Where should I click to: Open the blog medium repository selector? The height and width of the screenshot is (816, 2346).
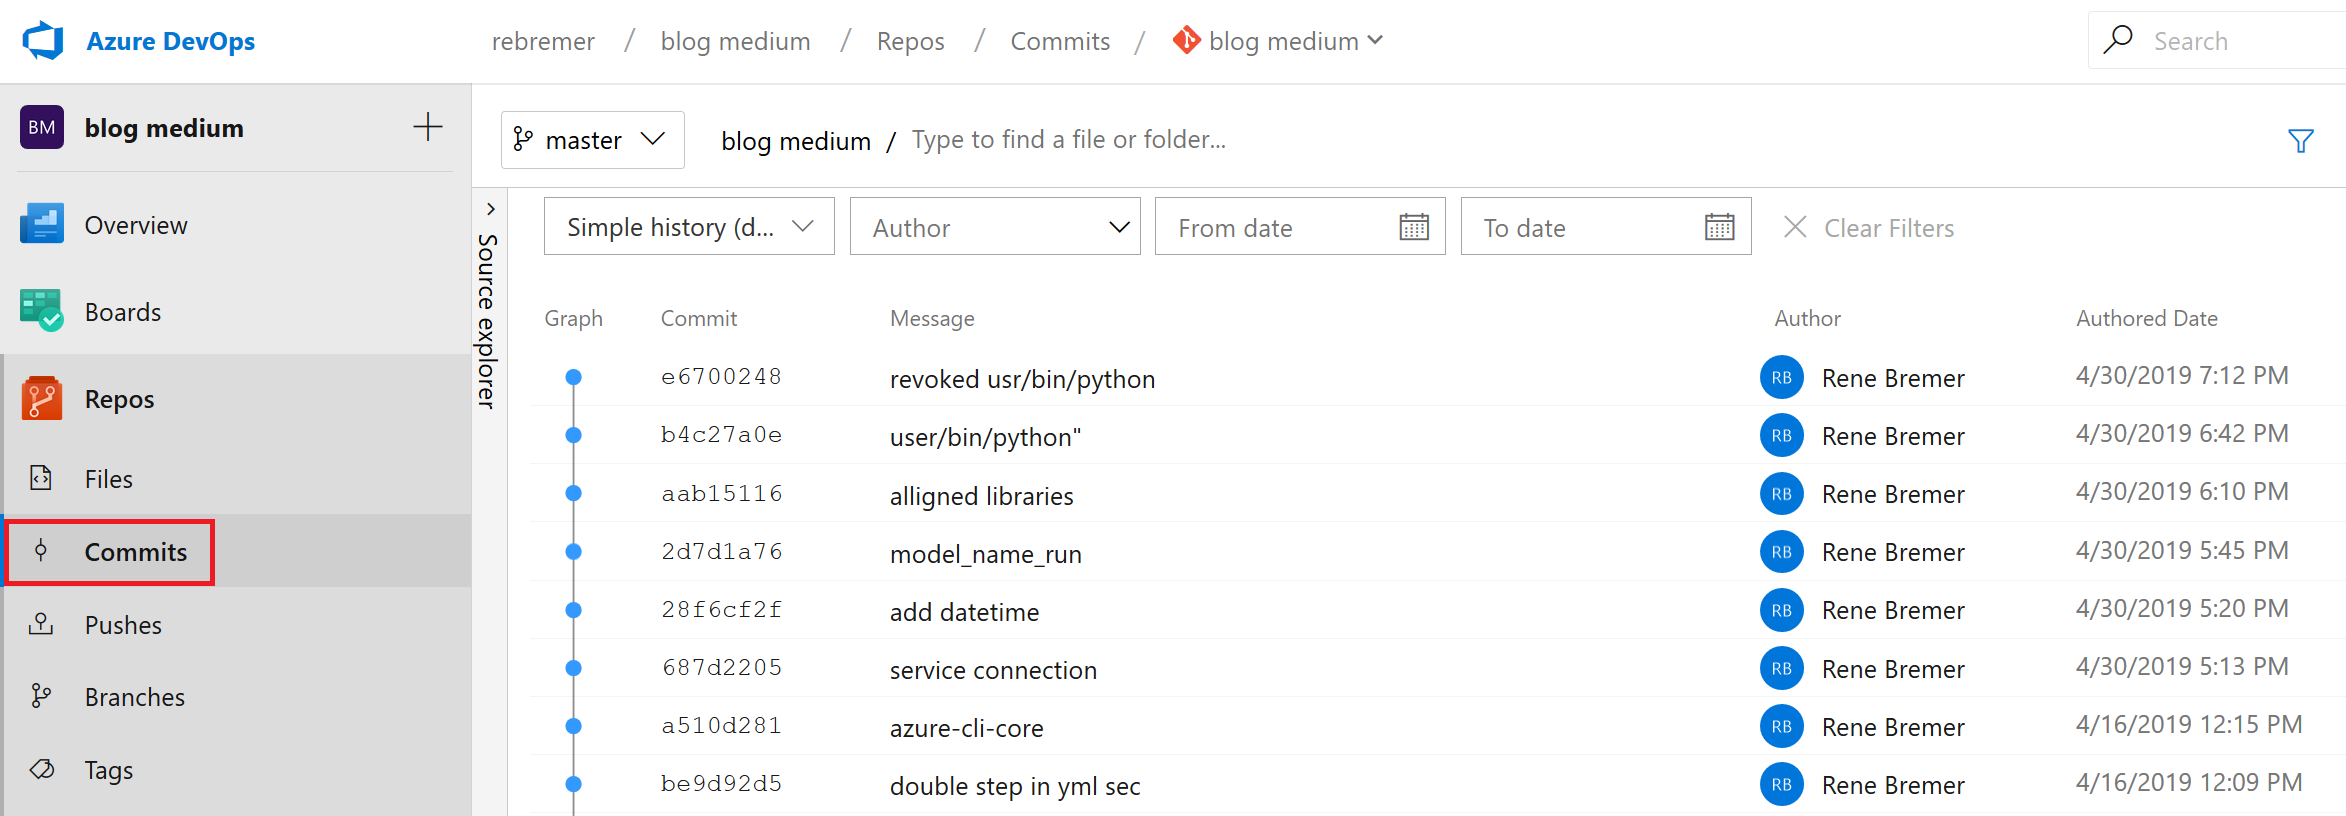[x=1280, y=41]
